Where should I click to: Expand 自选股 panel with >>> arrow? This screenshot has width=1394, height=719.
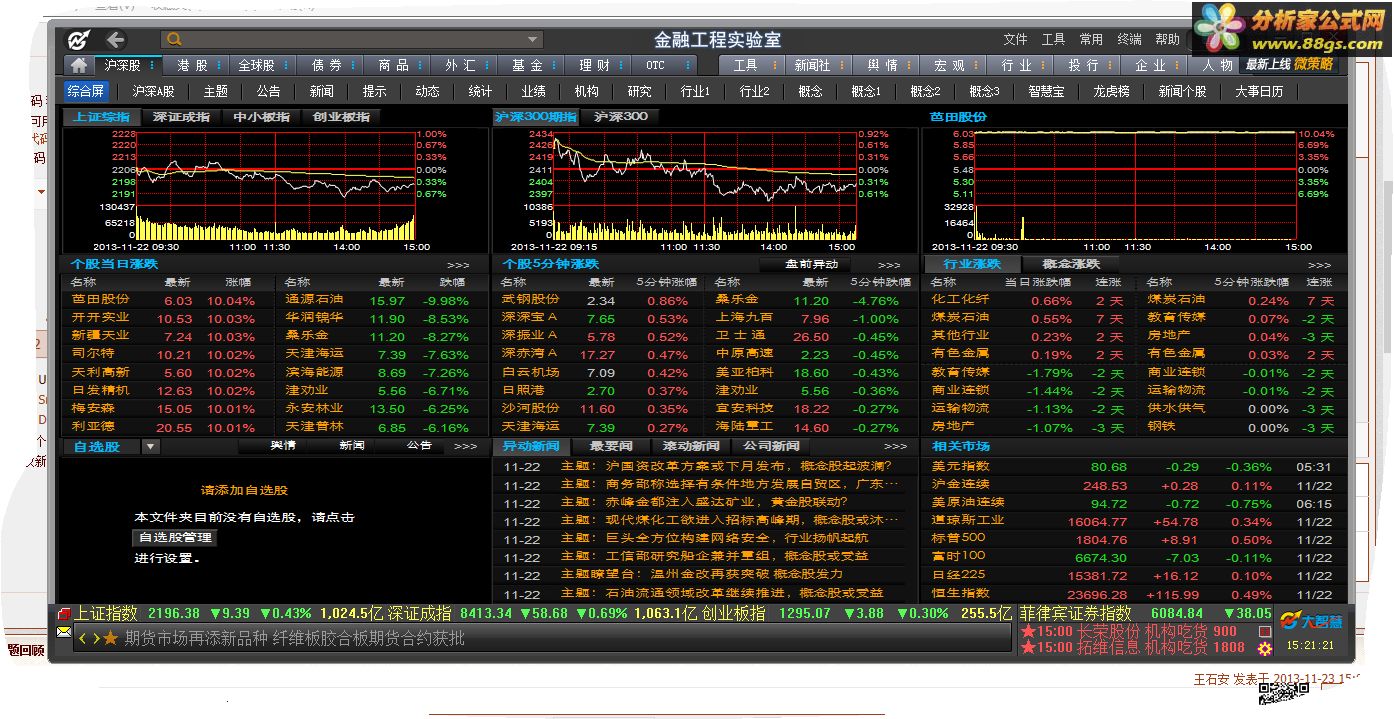pos(466,447)
